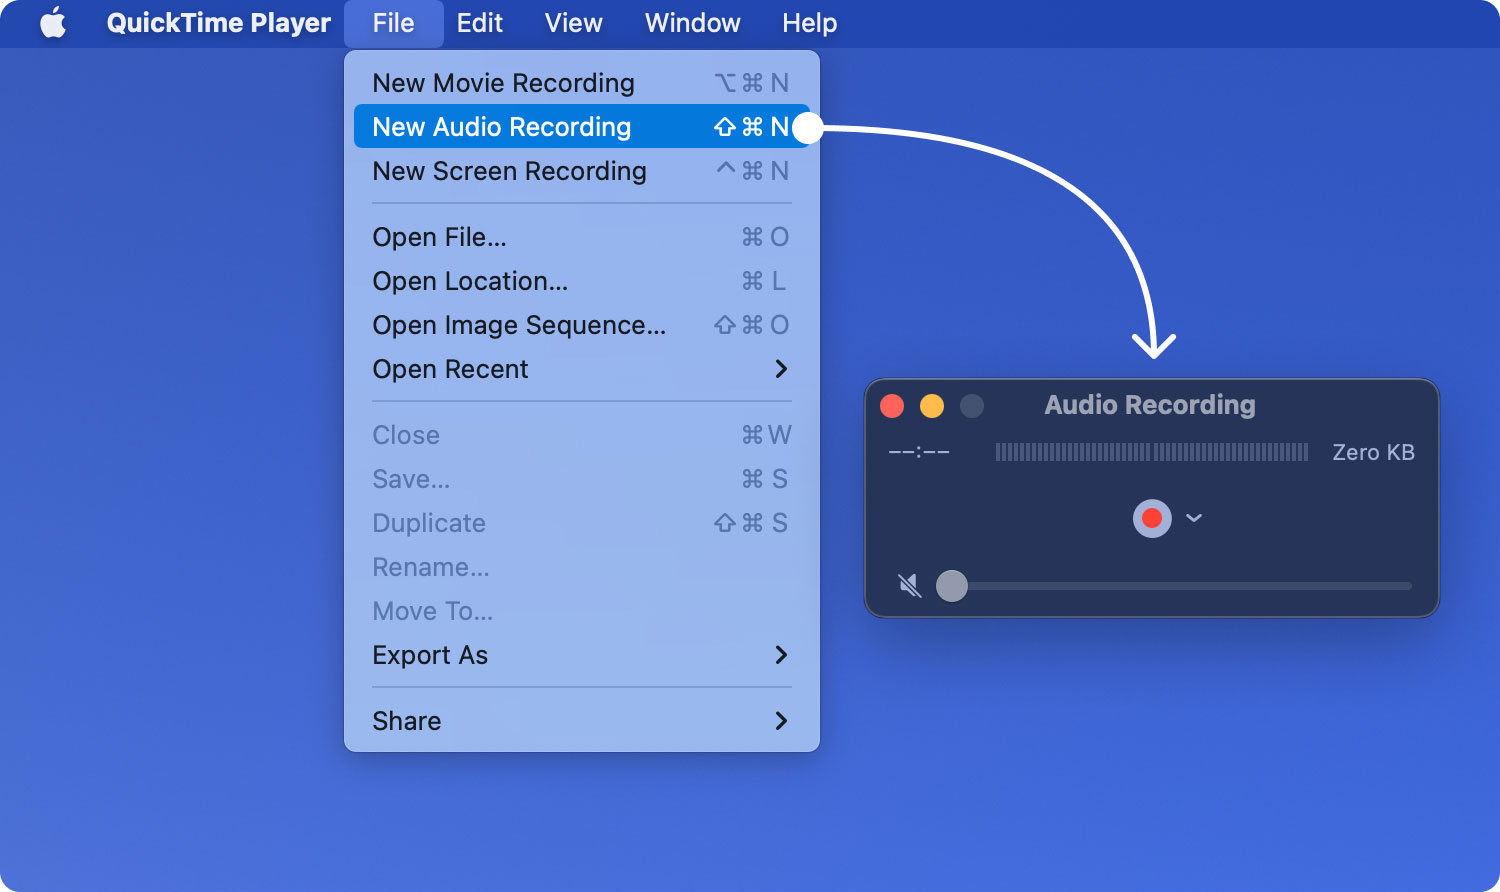This screenshot has height=892, width=1500.
Task: Open recording options chevron beside record button
Action: click(x=1194, y=518)
